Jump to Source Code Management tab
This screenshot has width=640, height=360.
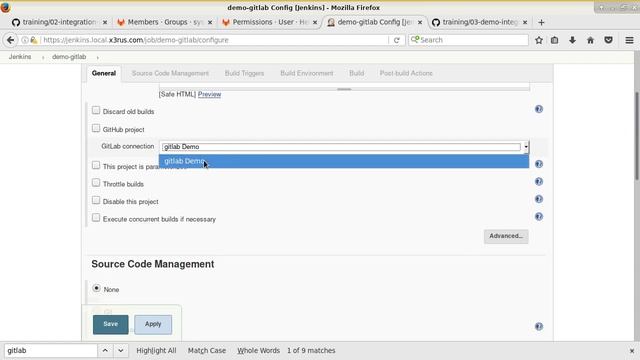point(170,73)
